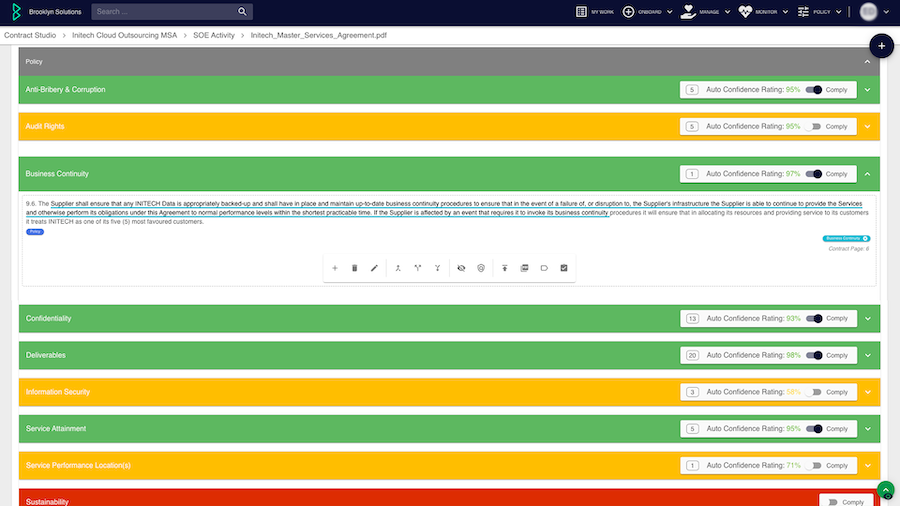This screenshot has width=900, height=506.
Task: Click the search magnifier icon
Action: pyautogui.click(x=242, y=11)
